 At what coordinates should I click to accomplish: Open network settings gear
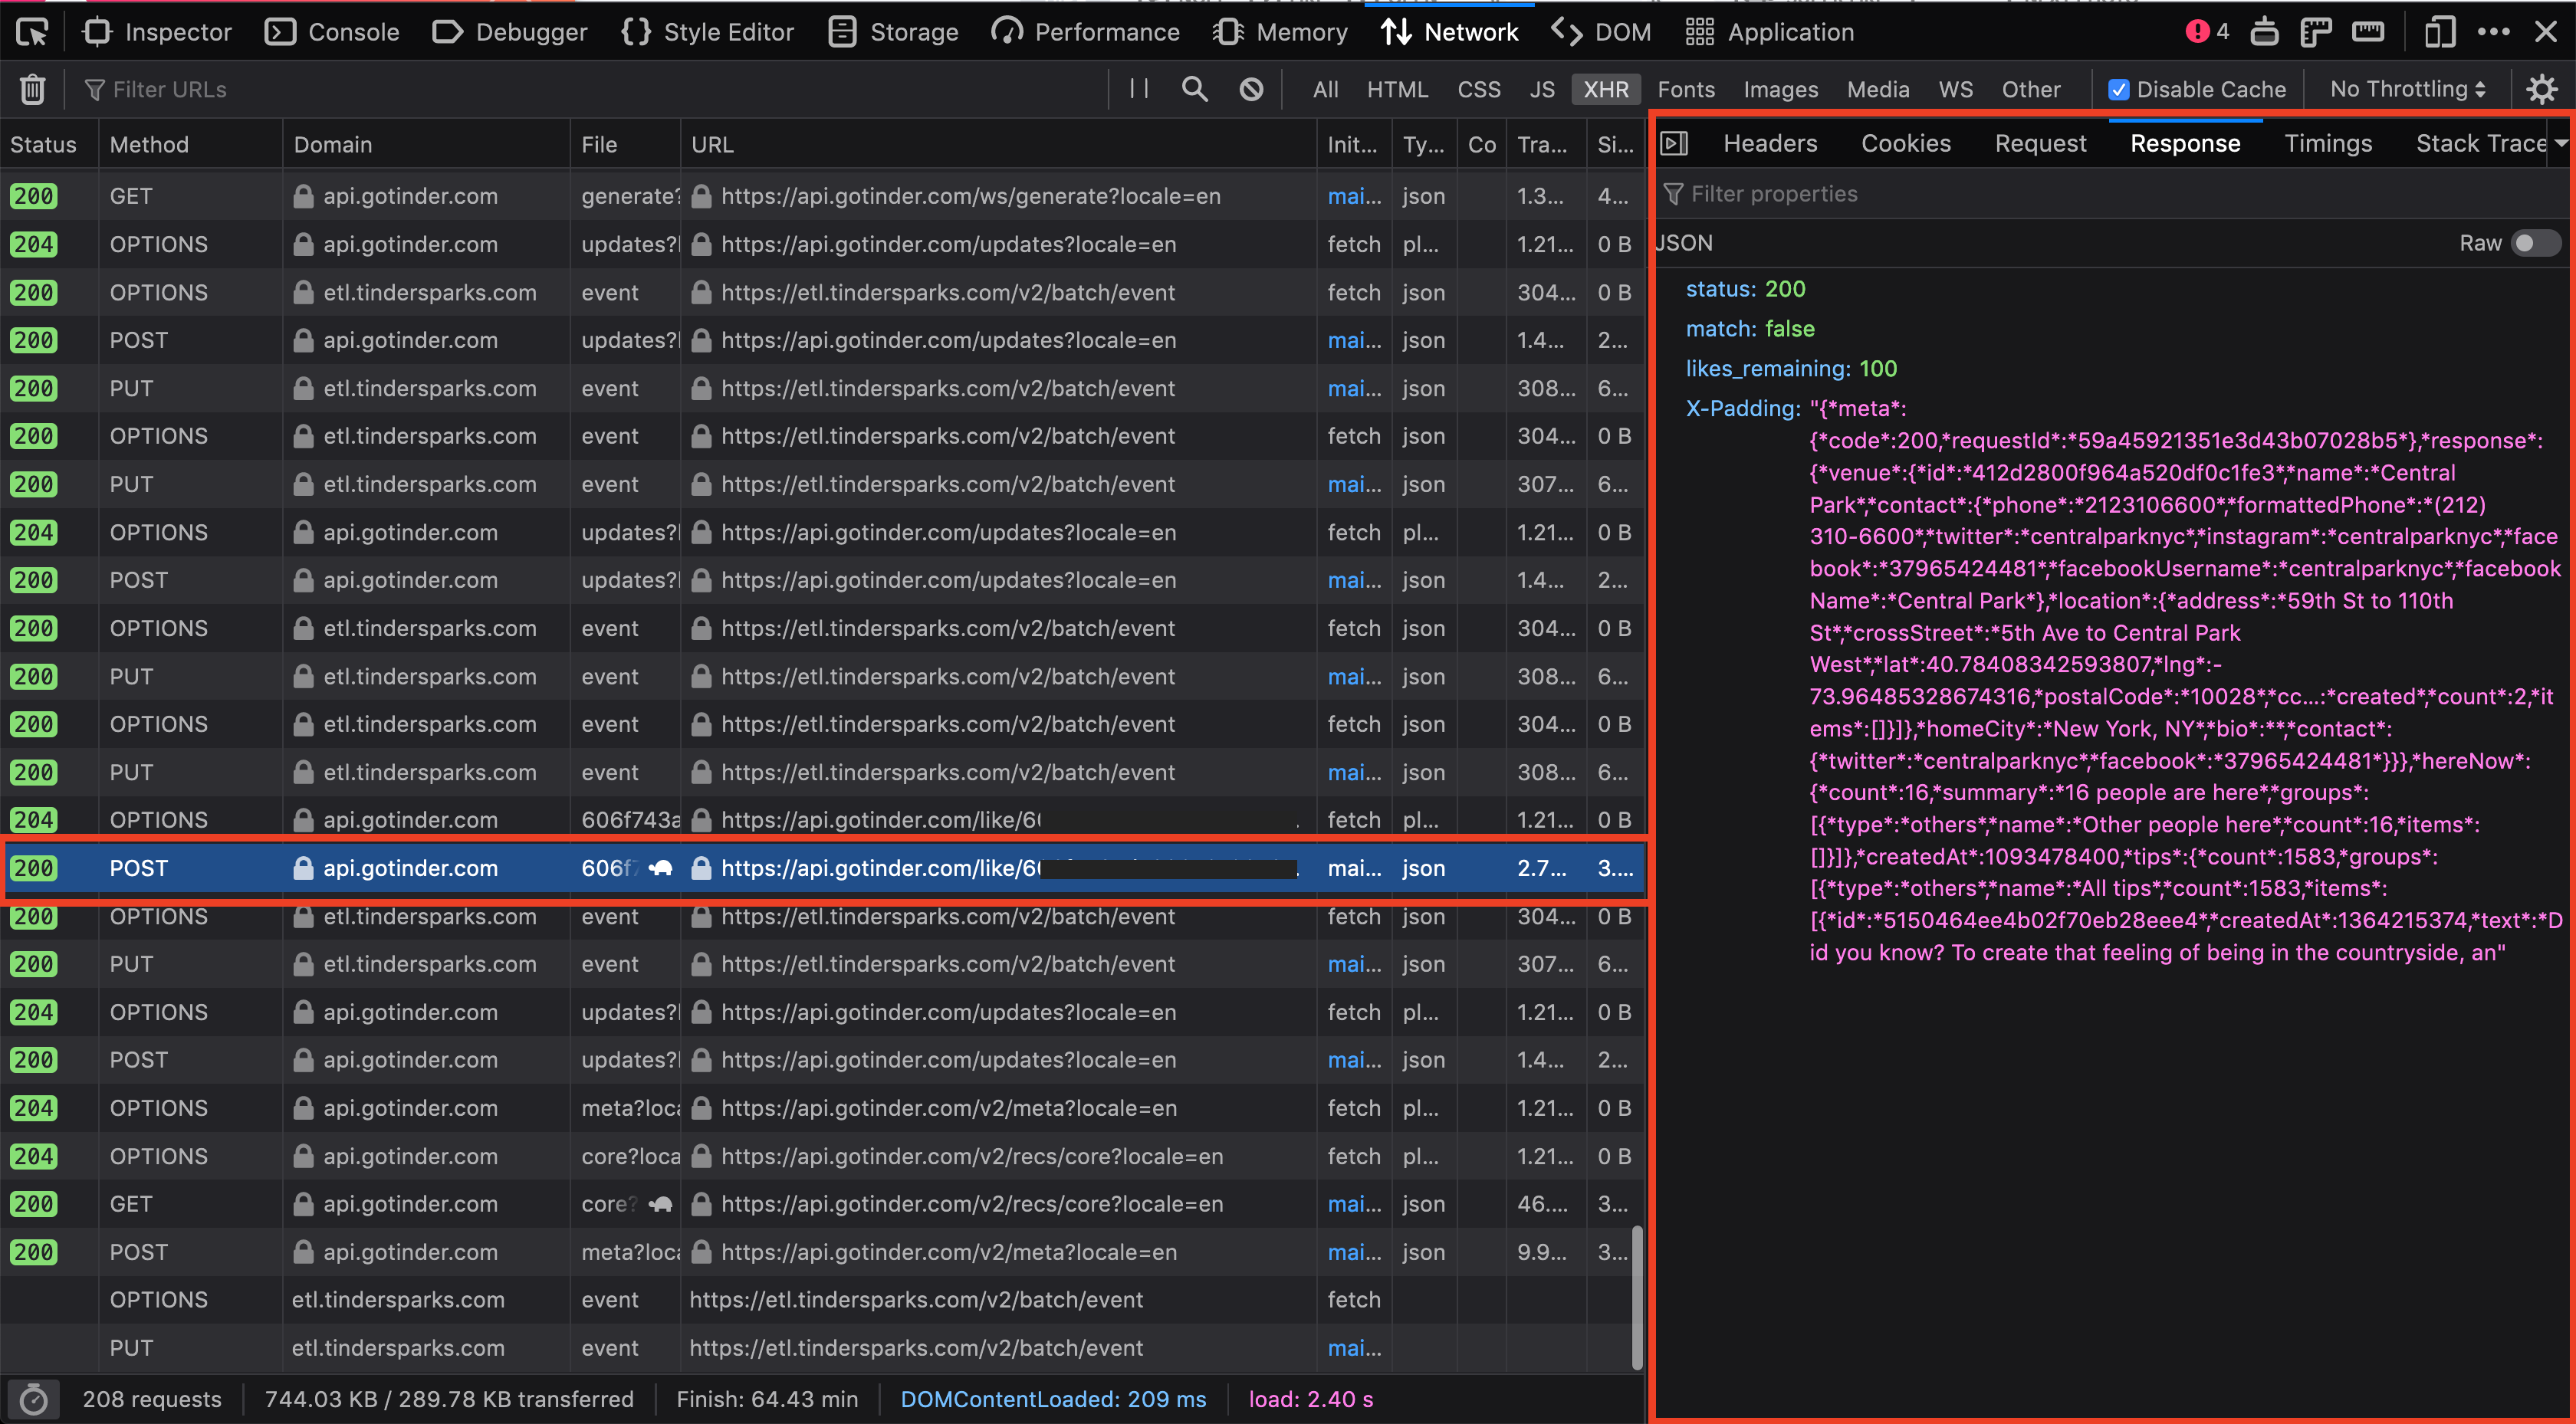2541,89
